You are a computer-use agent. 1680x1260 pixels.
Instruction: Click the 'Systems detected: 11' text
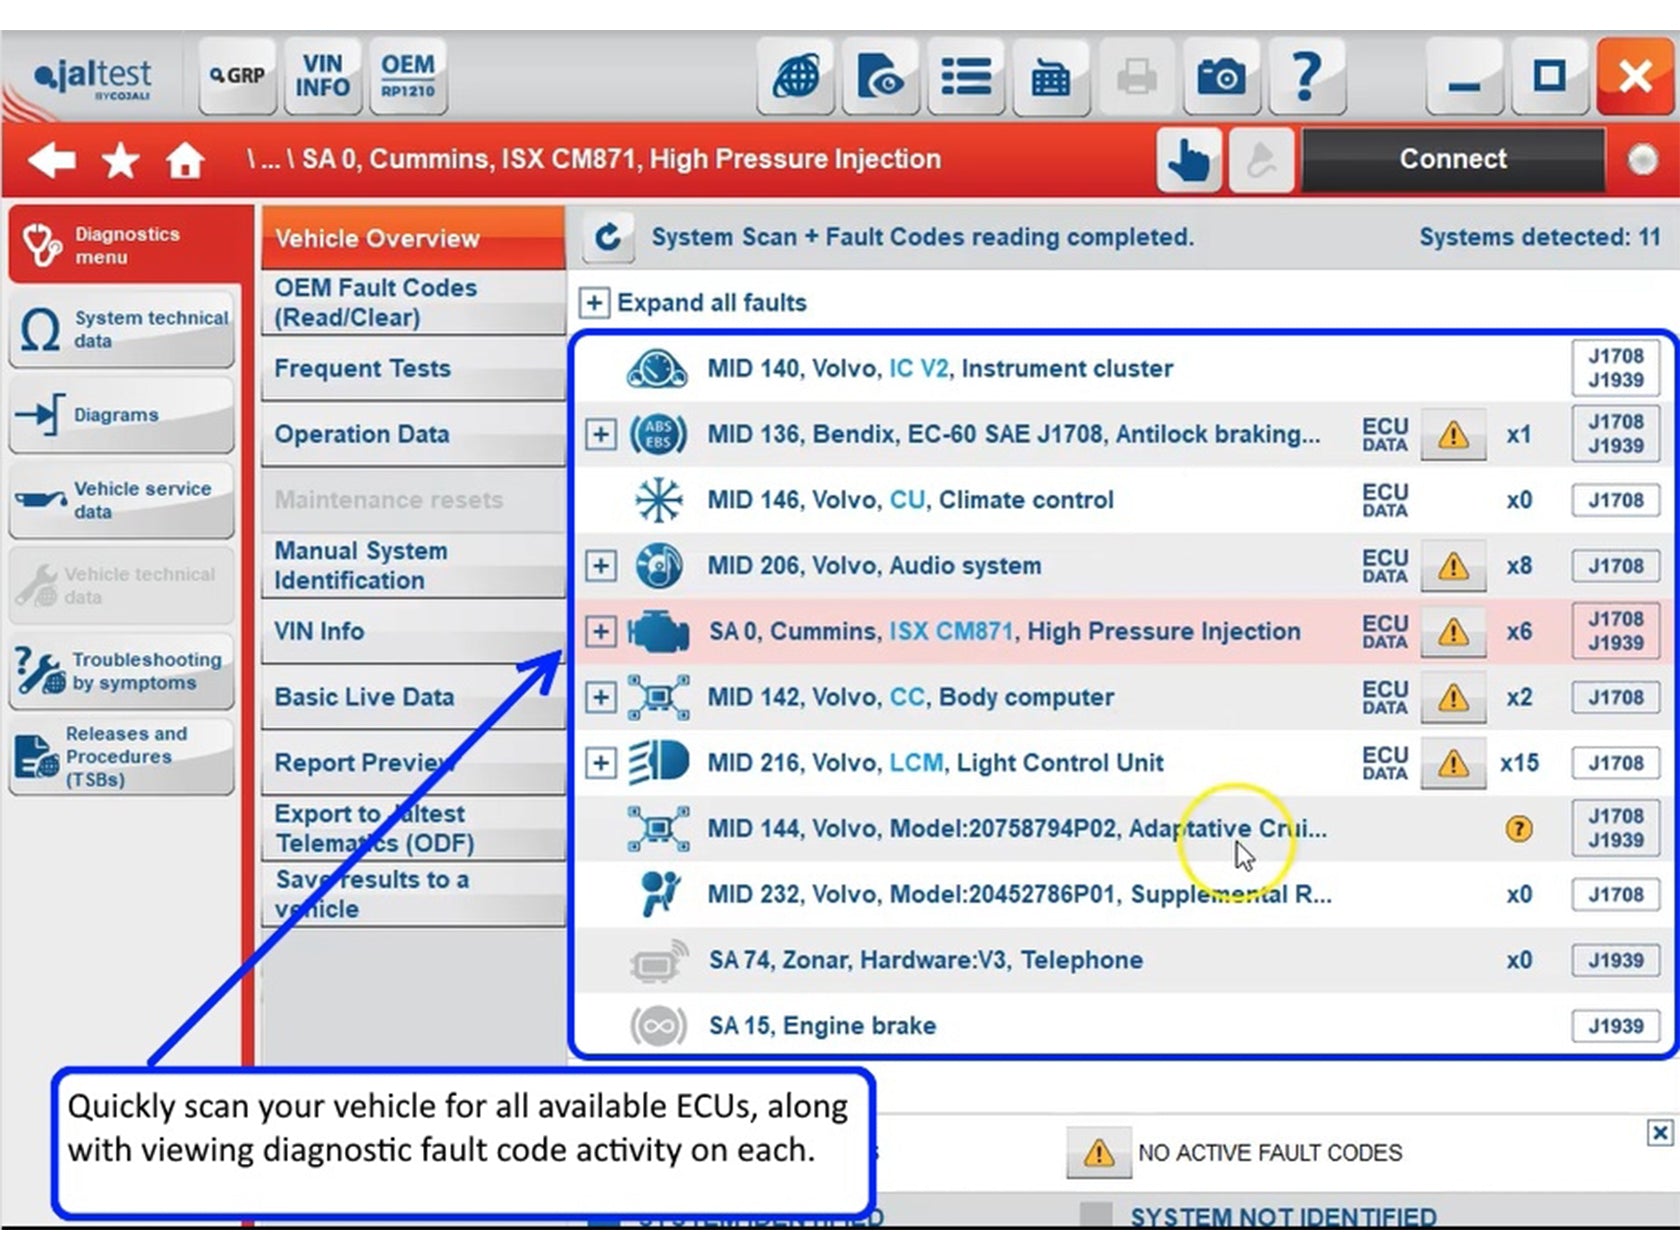pos(1539,237)
